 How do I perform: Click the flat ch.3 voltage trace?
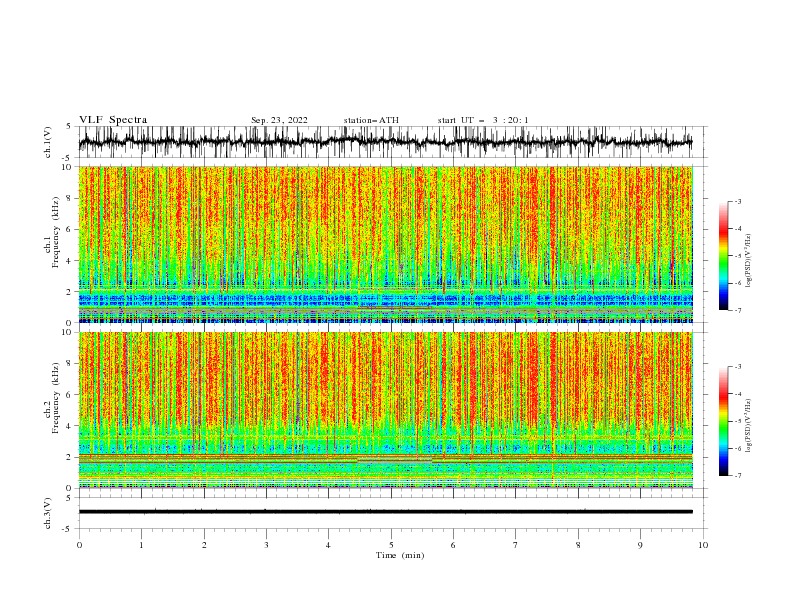[x=385, y=512]
